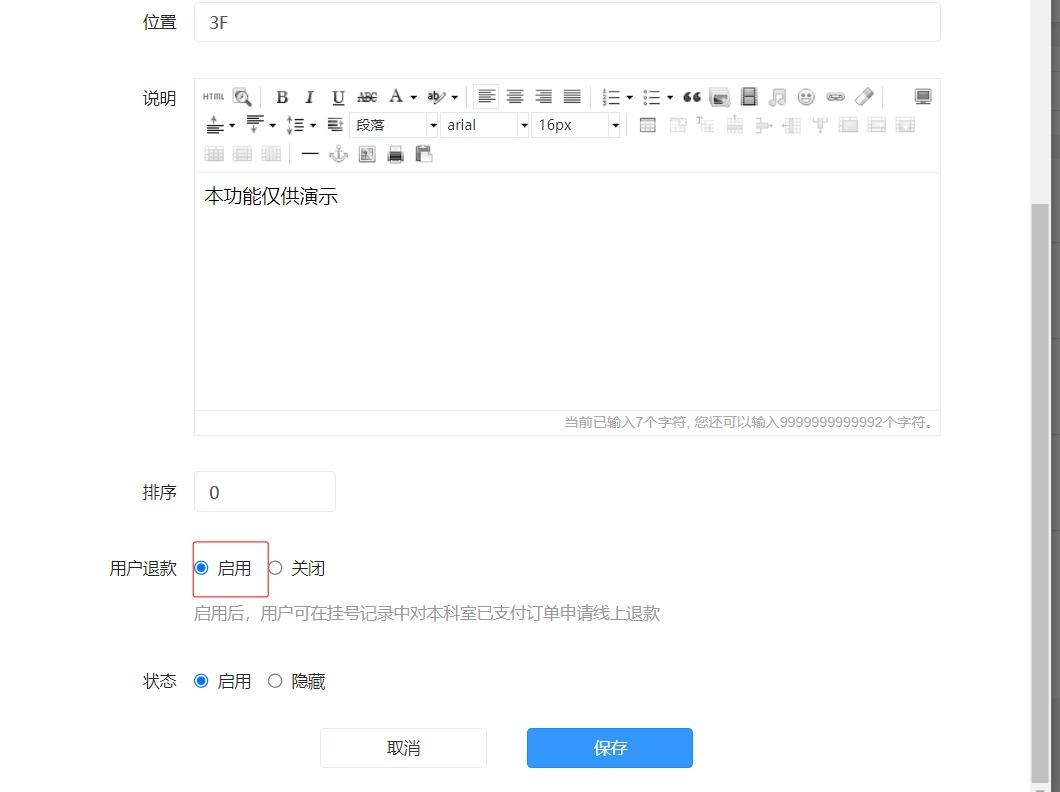Open the arial font family dropdown
This screenshot has width=1060, height=792.
pyautogui.click(x=485, y=125)
